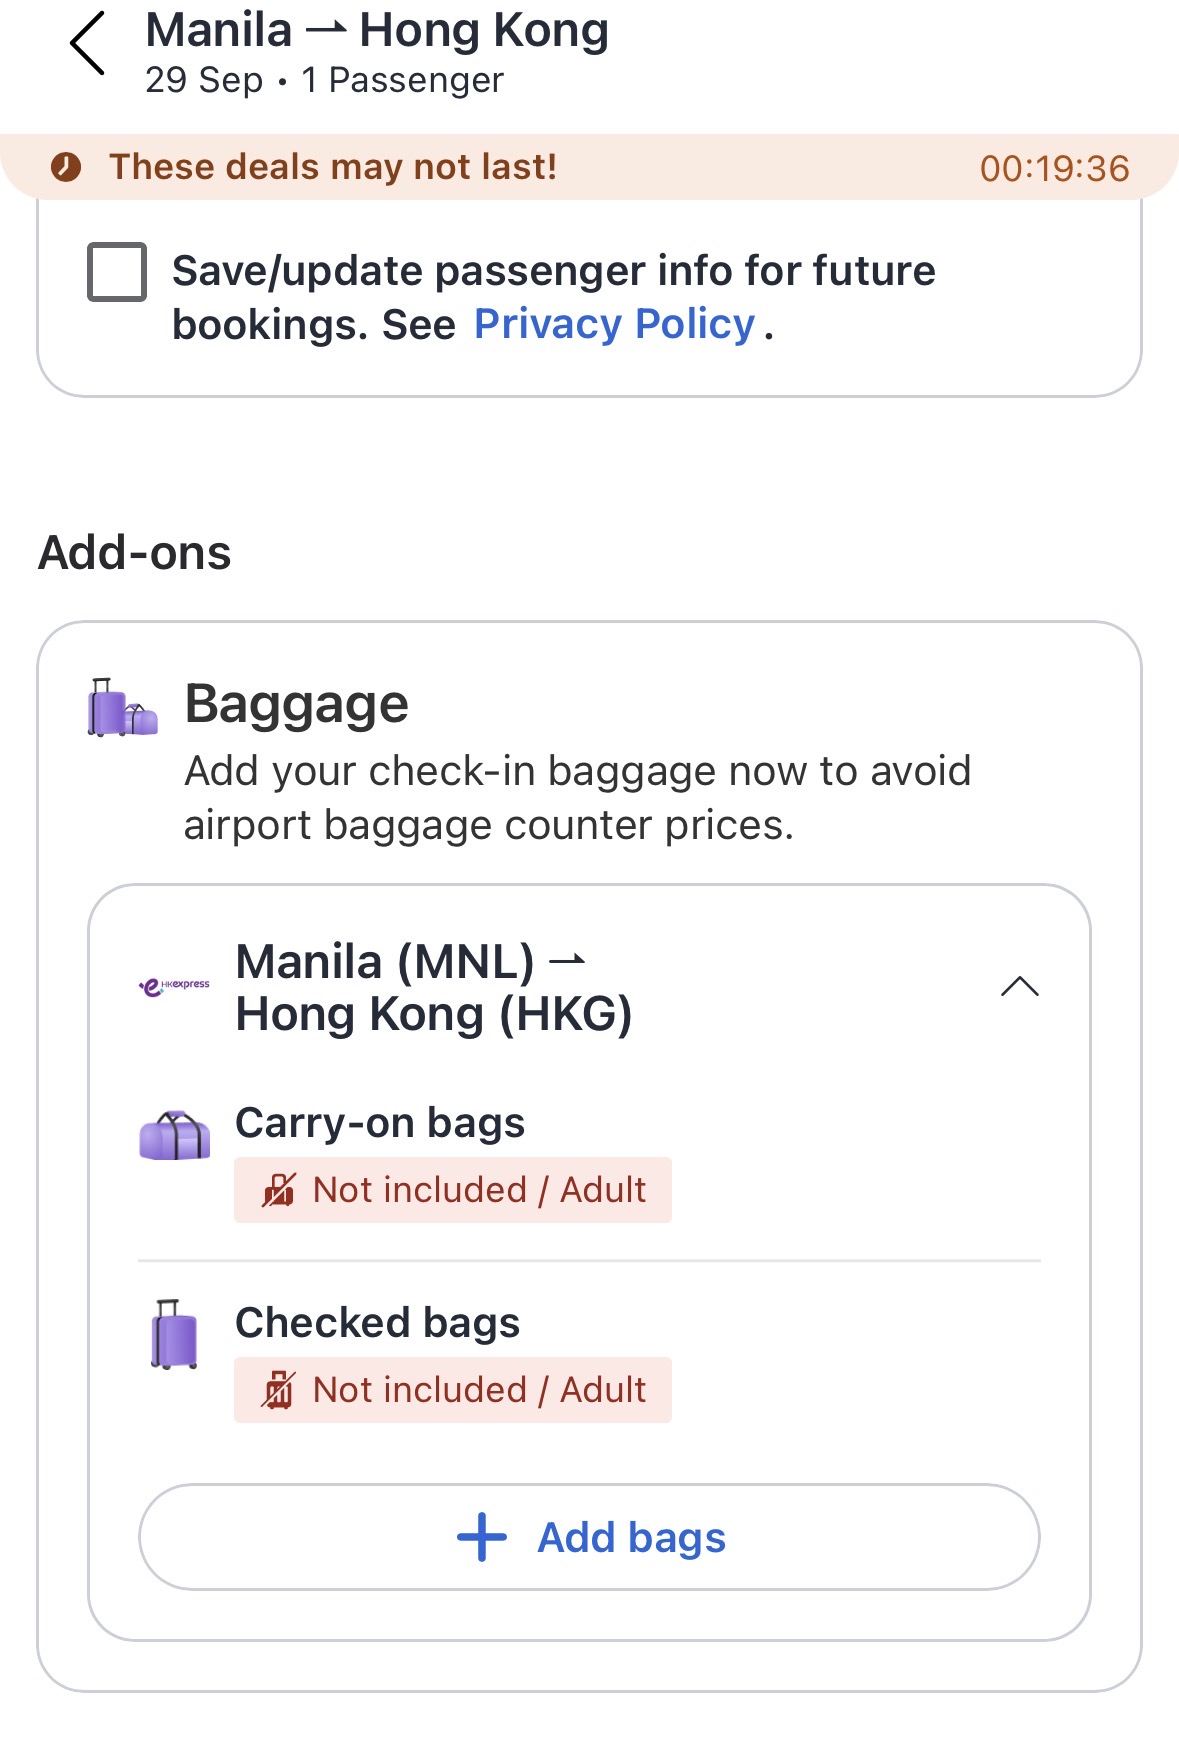
Task: Tap the back arrow icon
Action: coord(88,44)
